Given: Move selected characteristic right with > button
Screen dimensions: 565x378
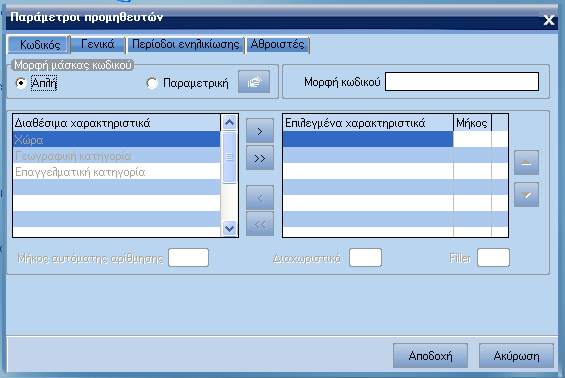Looking at the screenshot, I should (x=260, y=131).
